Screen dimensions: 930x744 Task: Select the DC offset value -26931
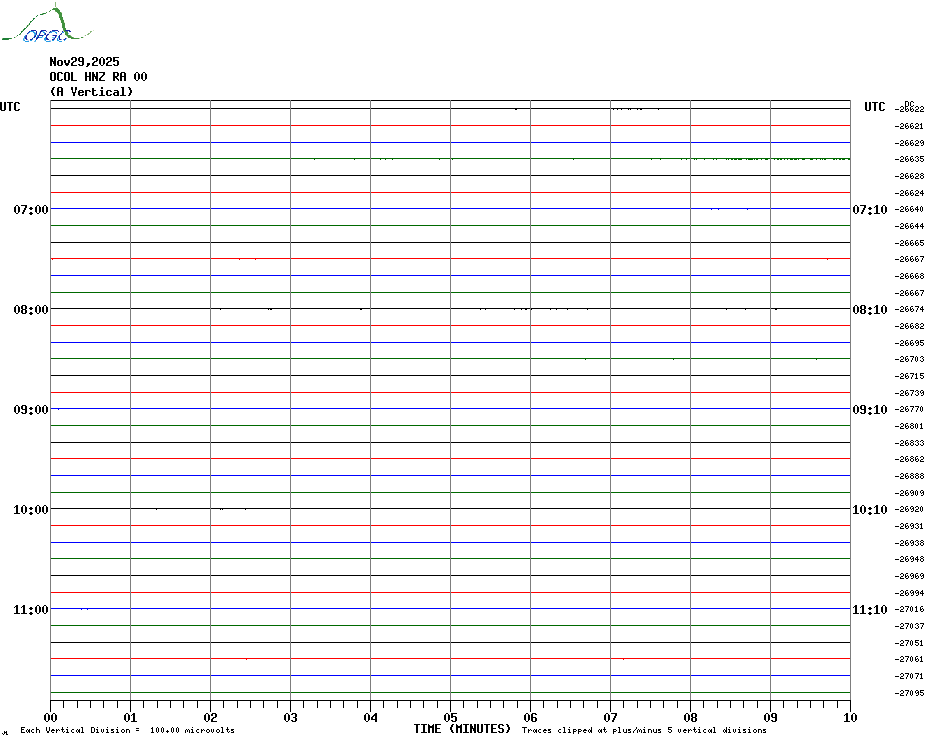909,526
